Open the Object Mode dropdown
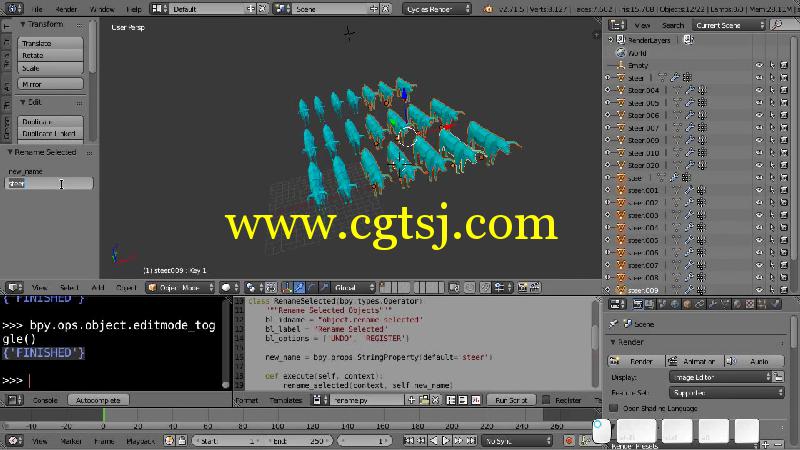Viewport: 800px width, 450px height. point(180,288)
